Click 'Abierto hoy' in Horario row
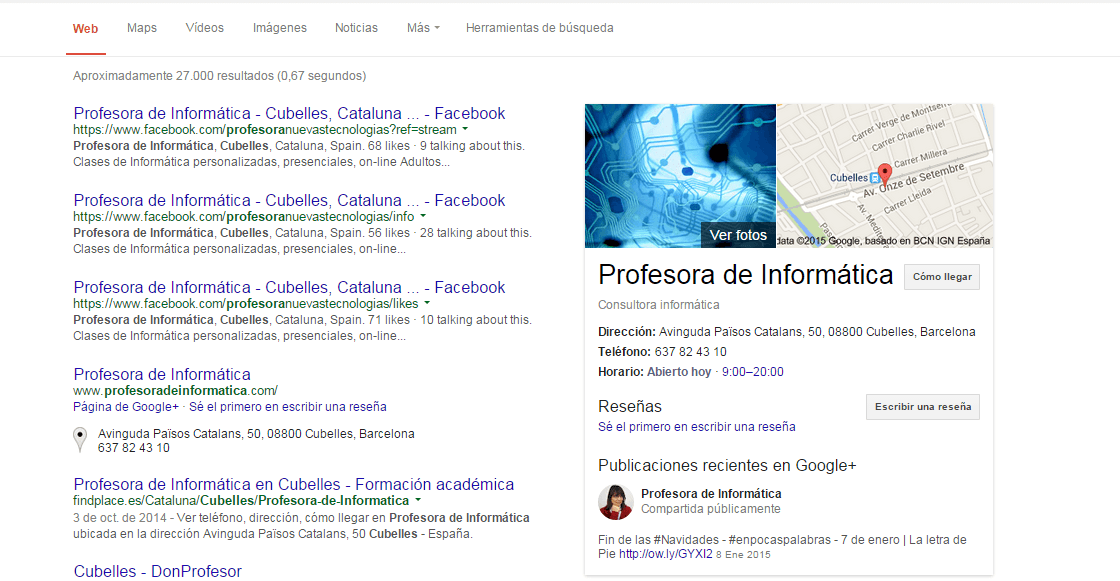The image size is (1120, 581). pyautogui.click(x=679, y=372)
